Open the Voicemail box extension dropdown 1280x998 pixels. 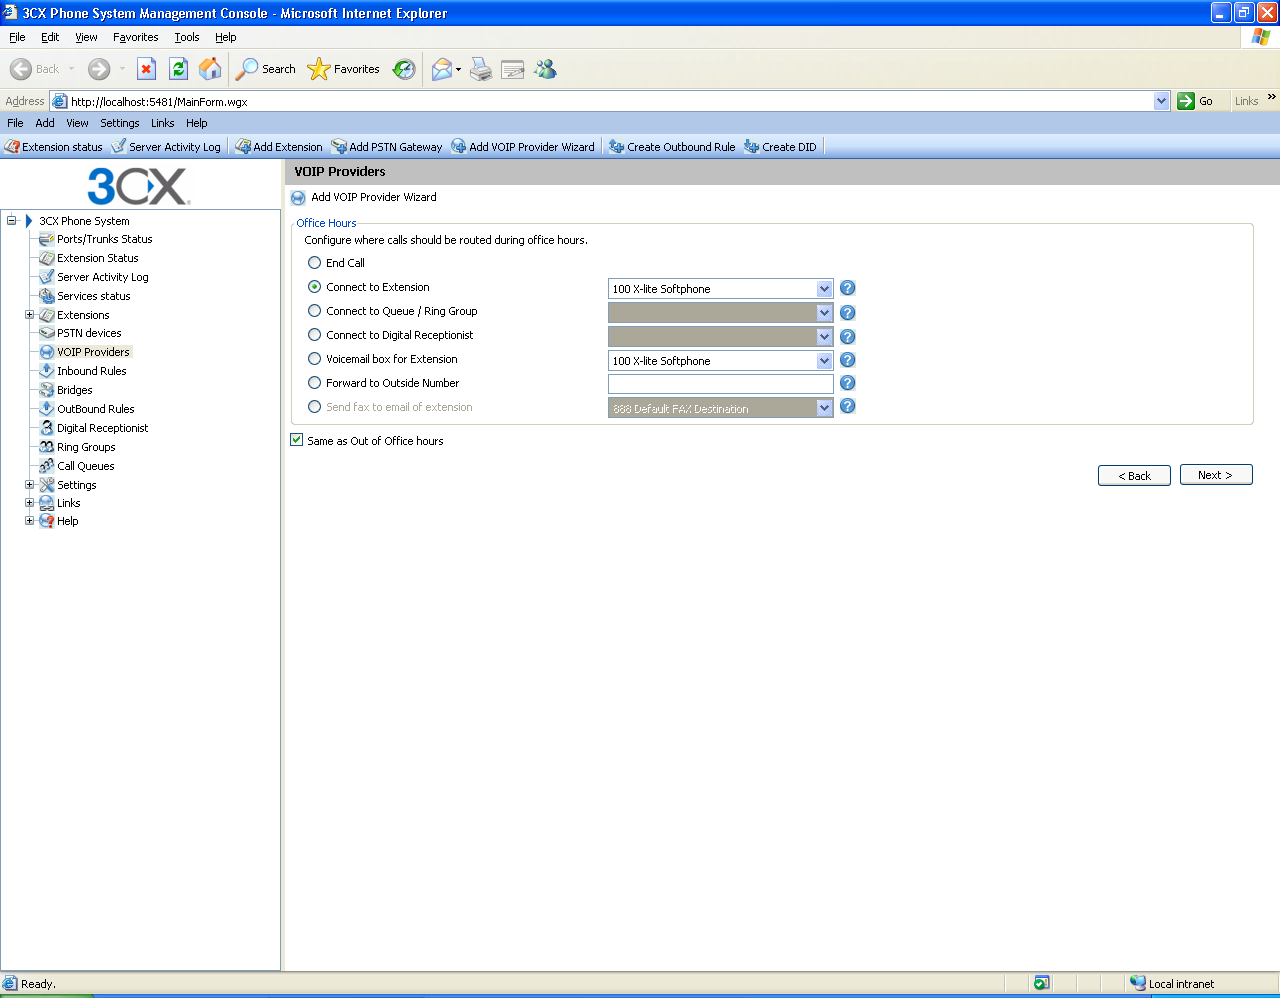(824, 361)
